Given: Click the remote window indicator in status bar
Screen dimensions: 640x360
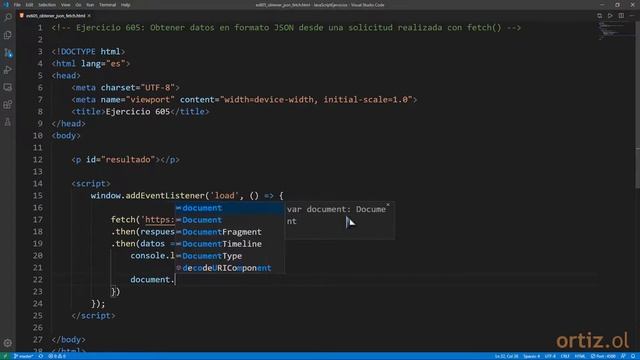Looking at the screenshot, I should tap(5, 356).
